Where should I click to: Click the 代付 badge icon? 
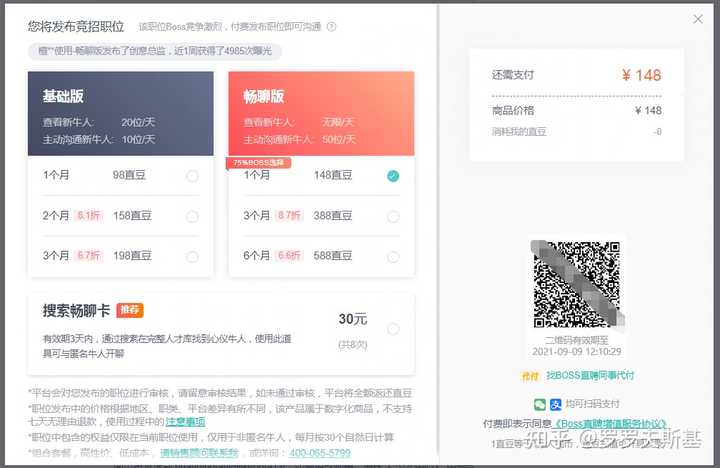coord(530,376)
